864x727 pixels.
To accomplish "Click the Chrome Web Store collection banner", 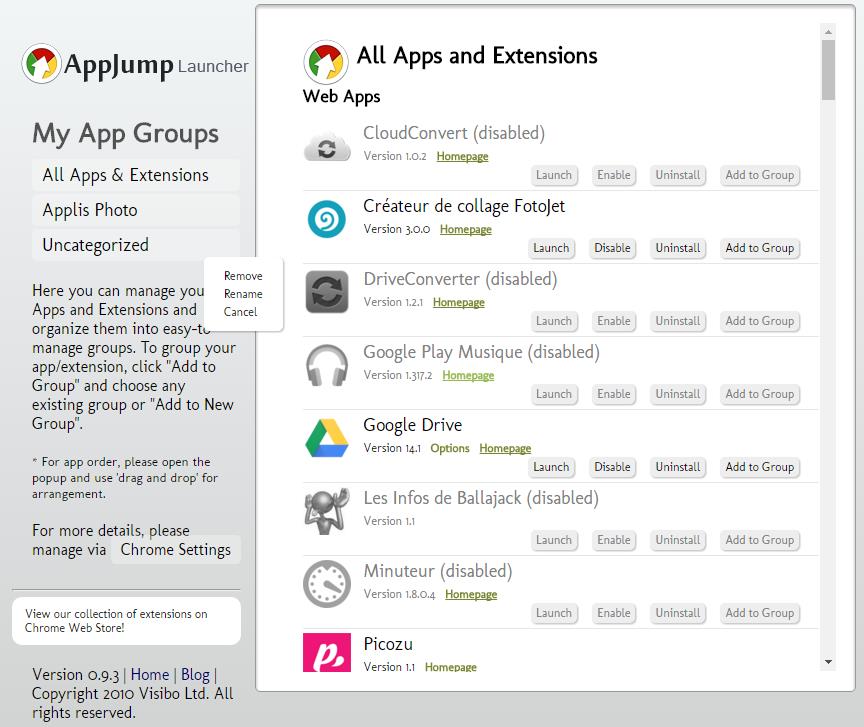I will click(x=126, y=621).
